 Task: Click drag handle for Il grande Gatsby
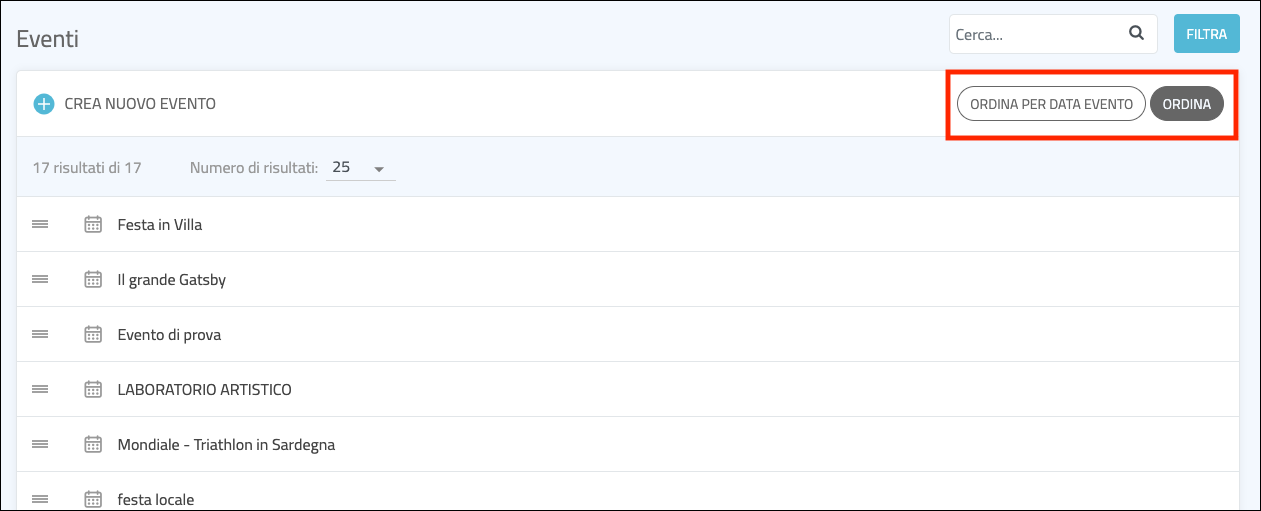[x=40, y=280]
